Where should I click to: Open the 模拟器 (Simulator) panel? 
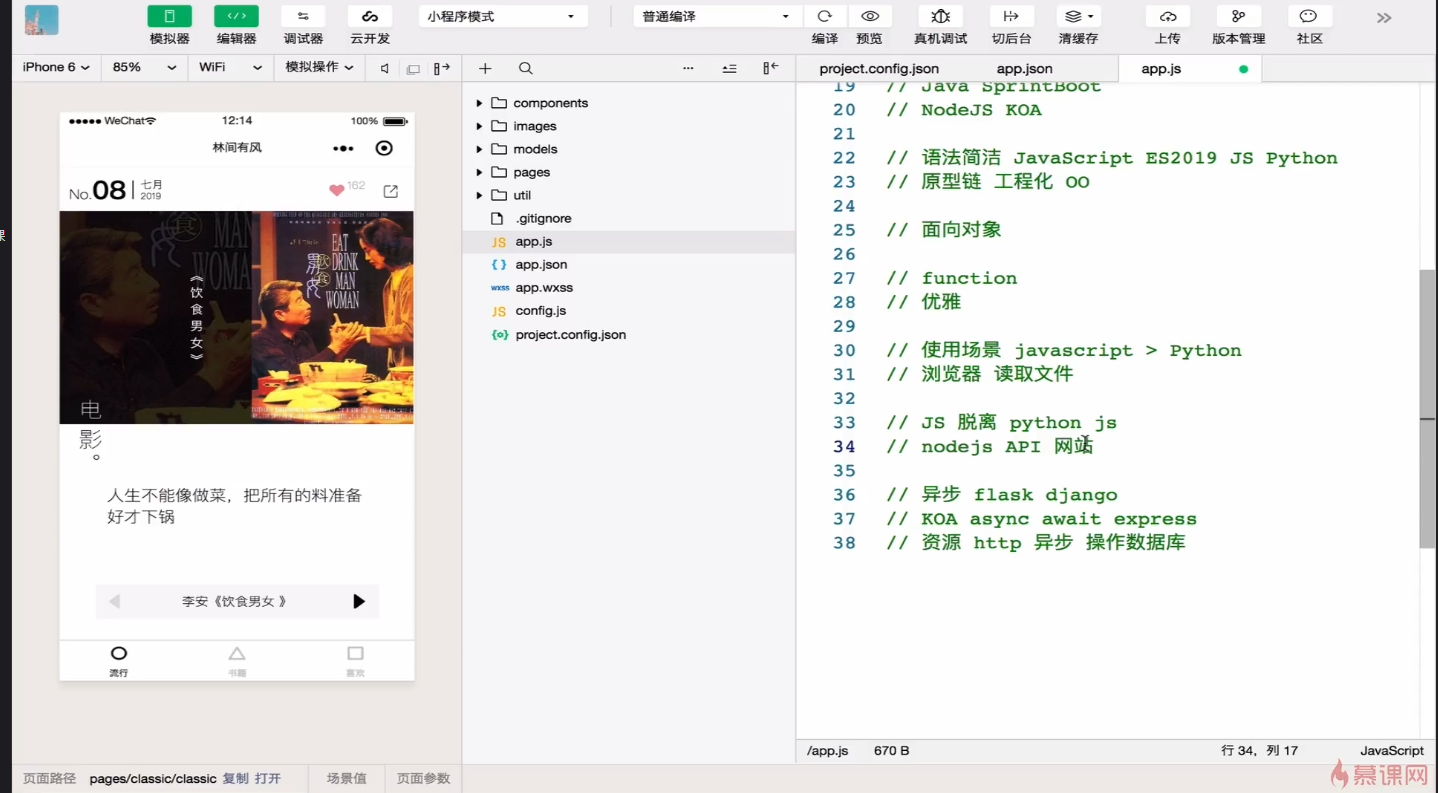tap(168, 24)
